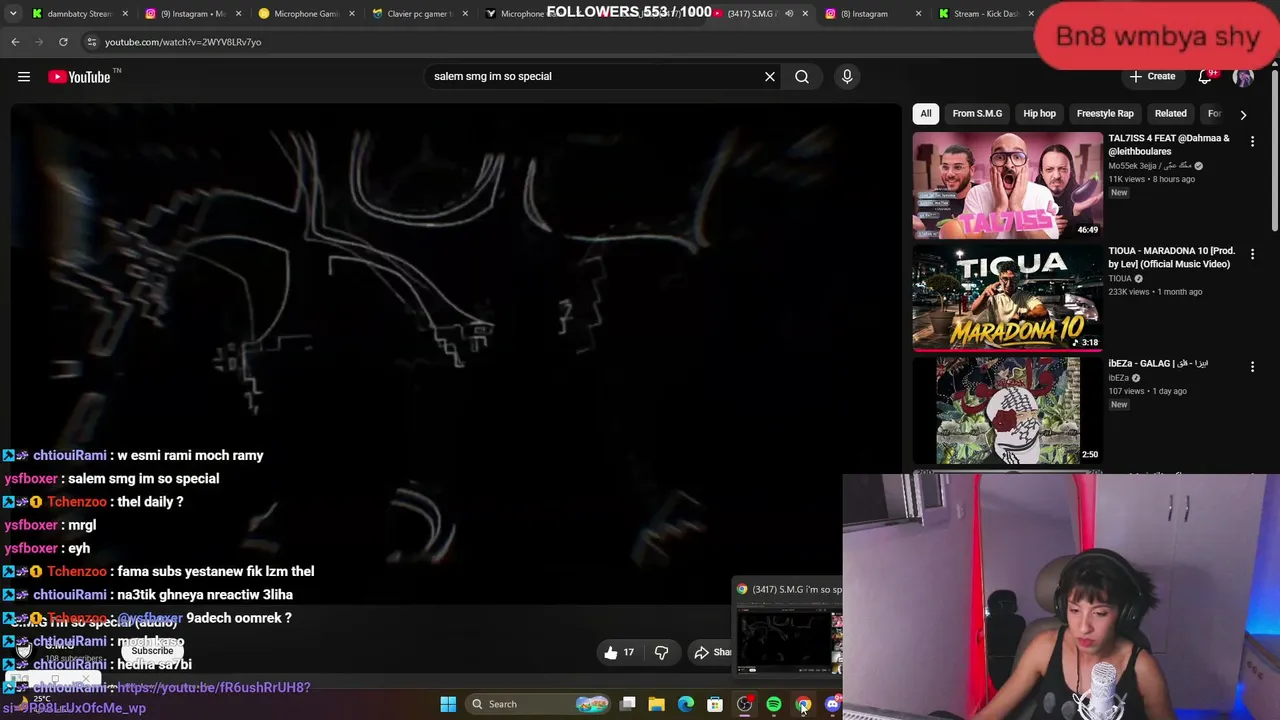The width and height of the screenshot is (1280, 720).
Task: Switch to OBS Studio on the taskbar
Action: [x=744, y=704]
